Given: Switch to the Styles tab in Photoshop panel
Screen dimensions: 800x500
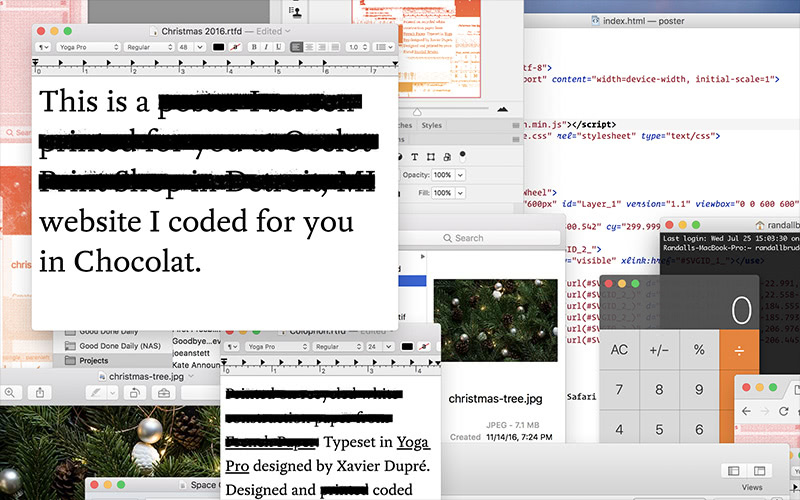Looking at the screenshot, I should [x=432, y=125].
